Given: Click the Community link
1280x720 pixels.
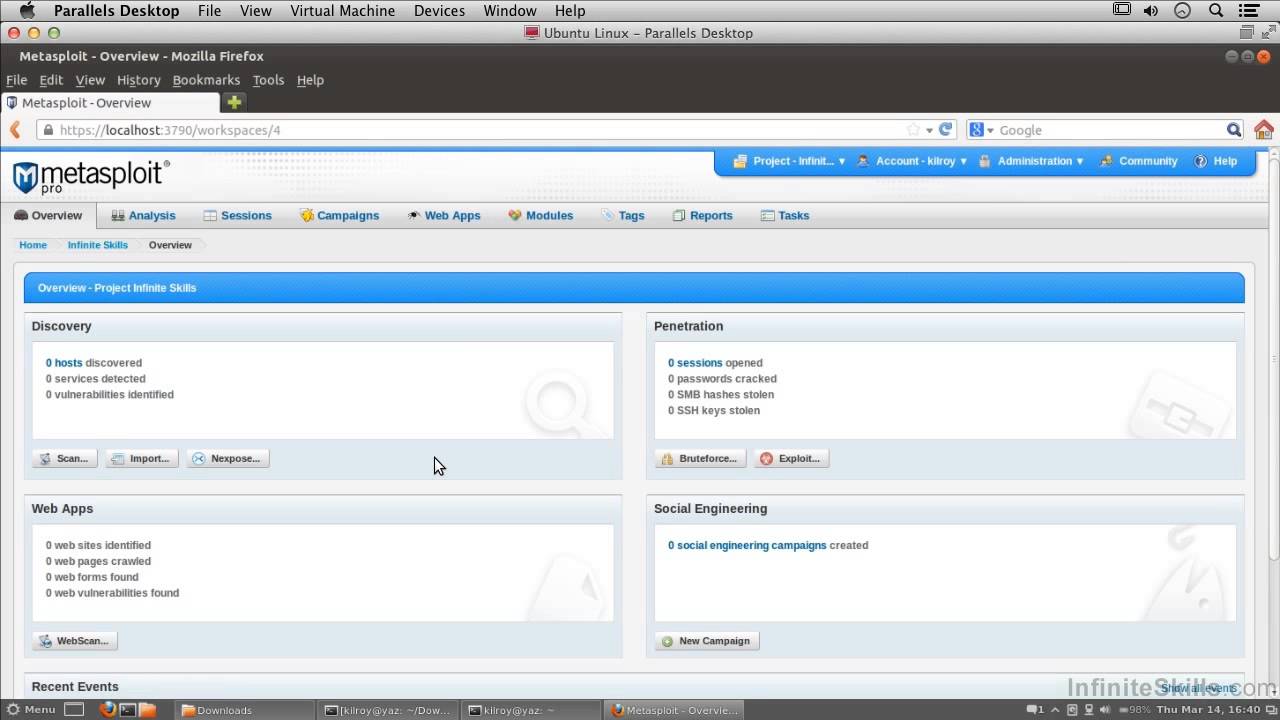Looking at the screenshot, I should point(1148,161).
